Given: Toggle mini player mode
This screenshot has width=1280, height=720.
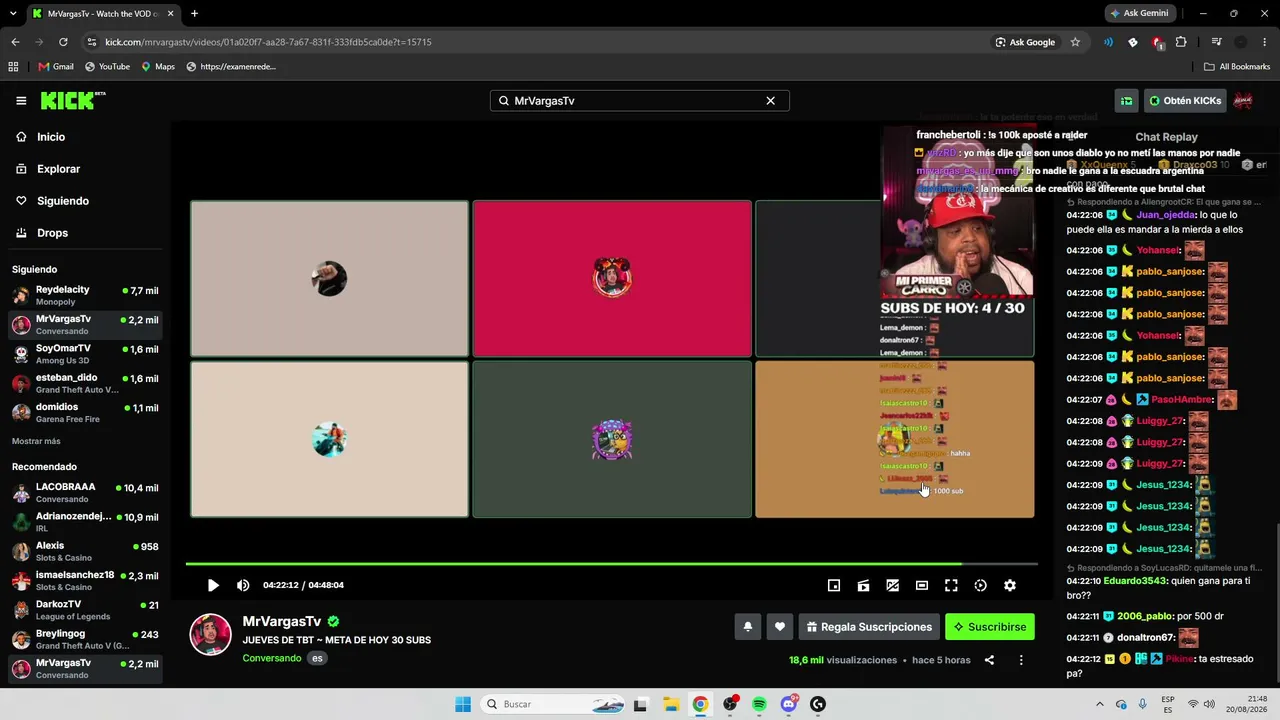Looking at the screenshot, I should pos(834,585).
